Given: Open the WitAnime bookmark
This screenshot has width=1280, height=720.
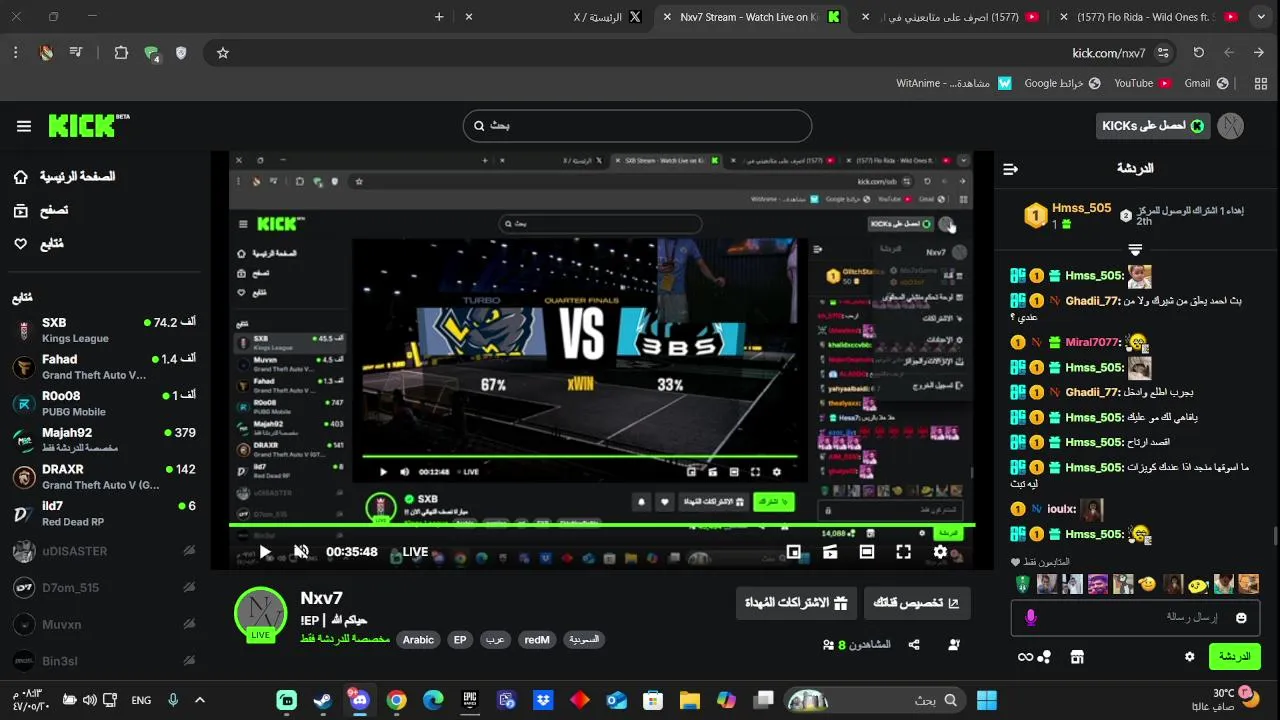Looking at the screenshot, I should click(x=954, y=83).
